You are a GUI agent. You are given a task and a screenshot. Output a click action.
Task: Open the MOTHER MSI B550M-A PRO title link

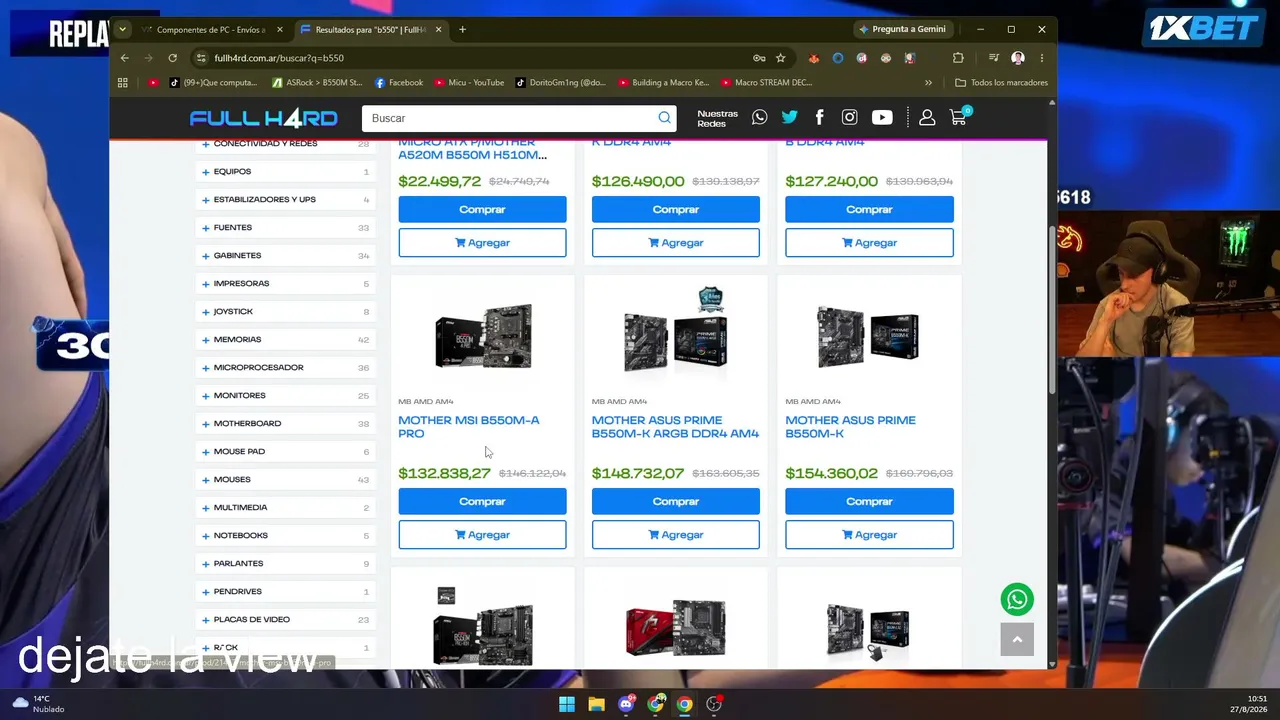[468, 427]
